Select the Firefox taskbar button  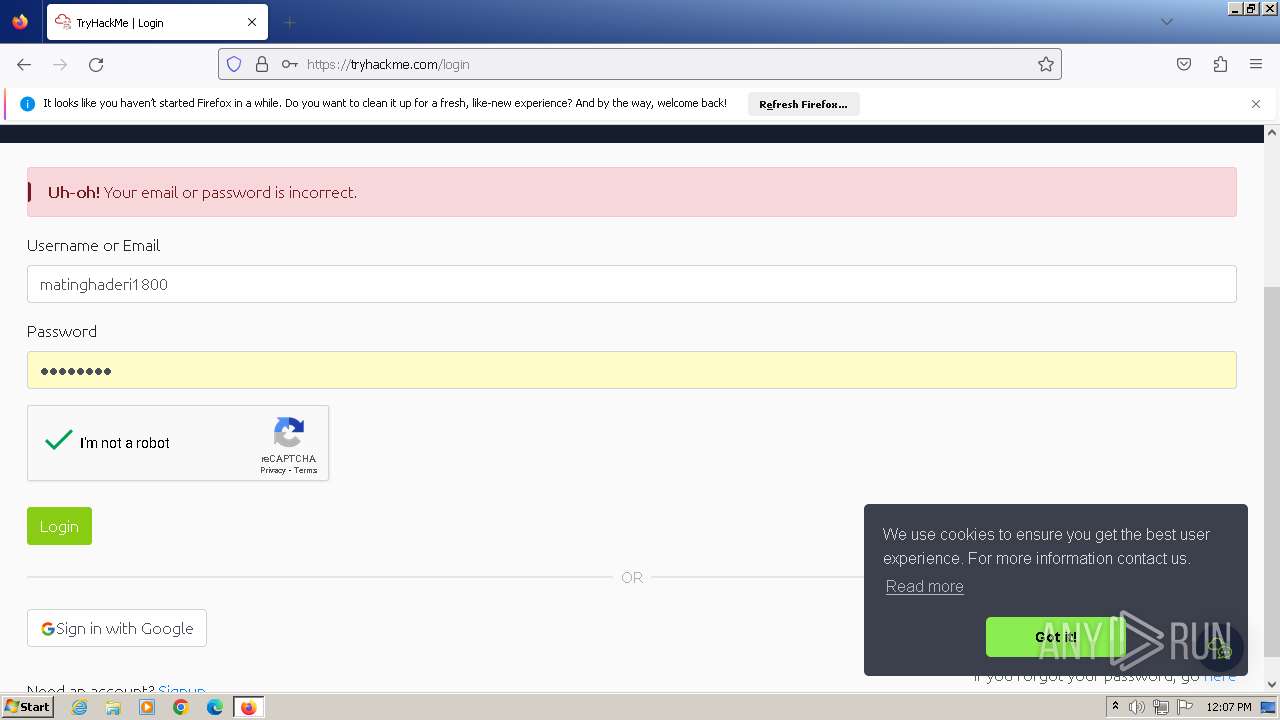[x=249, y=707]
